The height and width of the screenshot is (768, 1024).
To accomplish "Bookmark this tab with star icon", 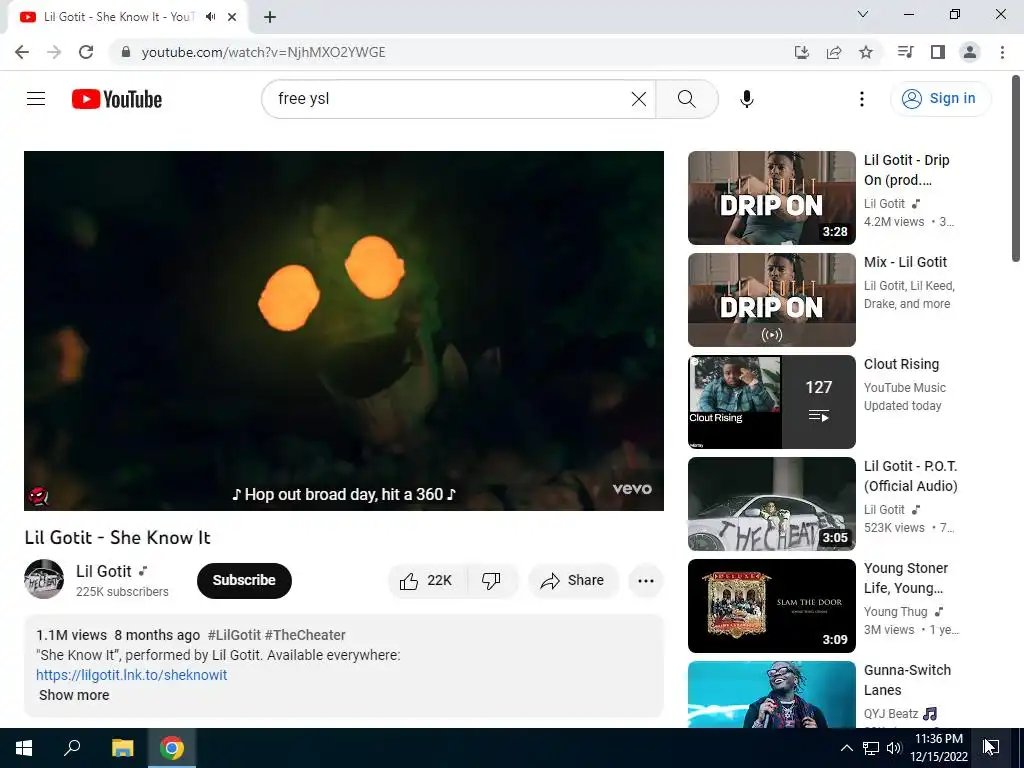I will 866,52.
